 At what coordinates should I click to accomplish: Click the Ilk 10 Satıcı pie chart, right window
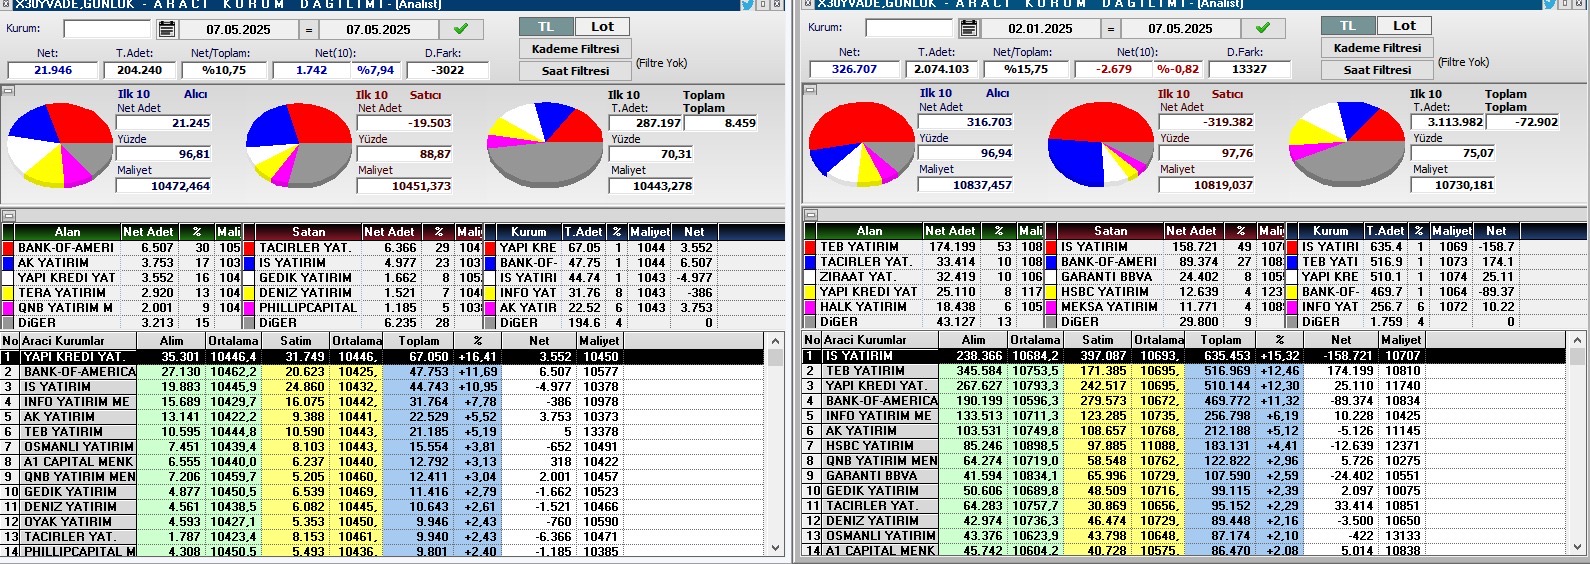[x=1101, y=144]
